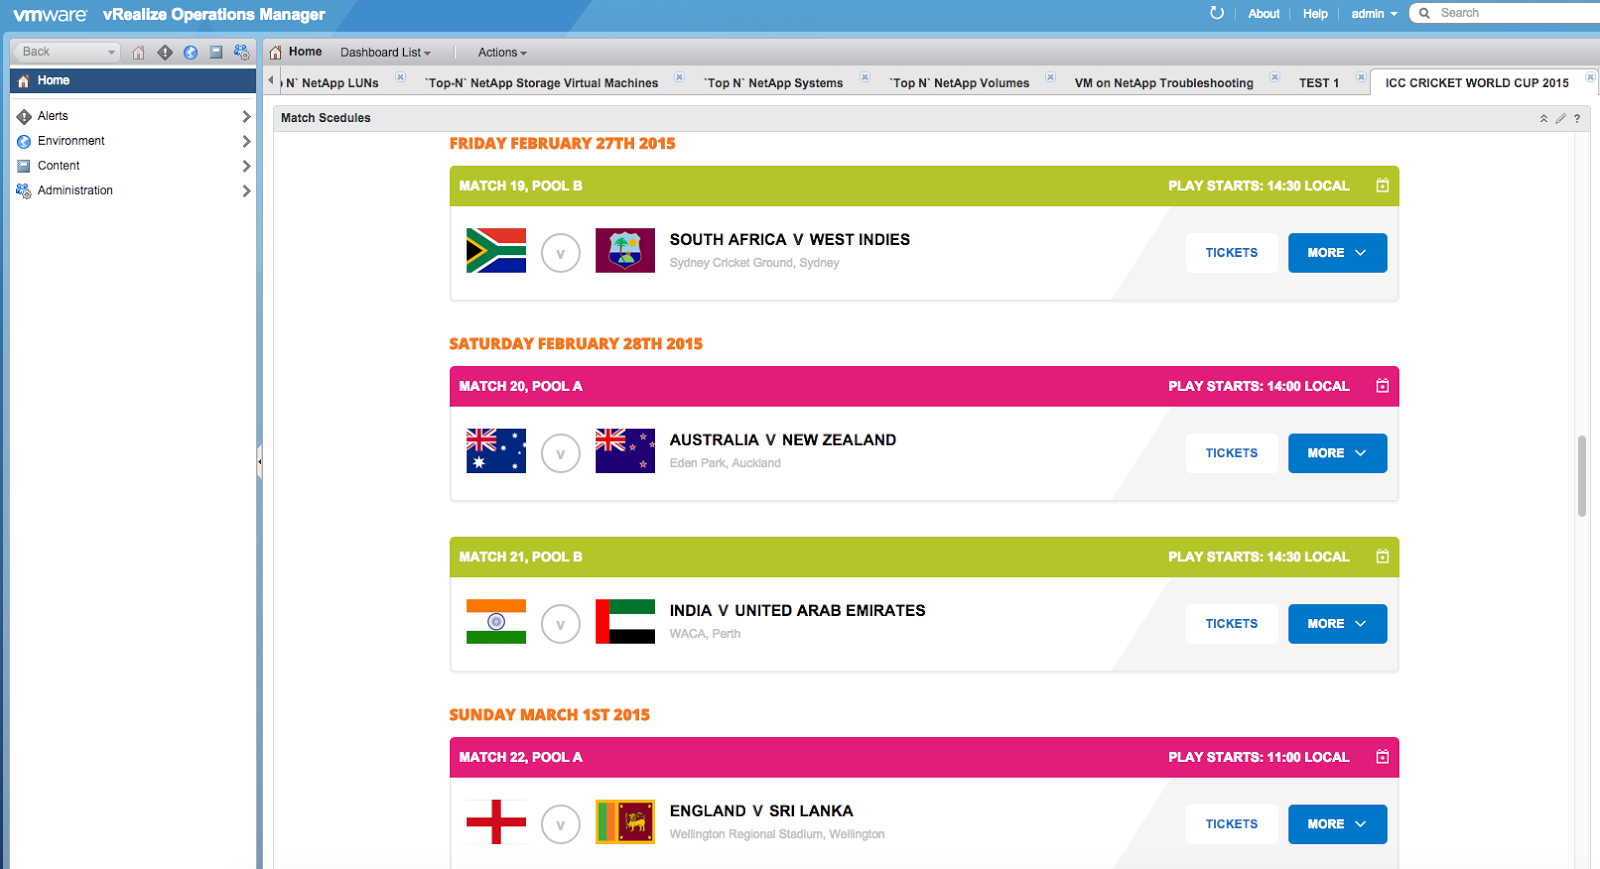Switch to VM on NetApp Troubleshooting tab

coord(1163,83)
